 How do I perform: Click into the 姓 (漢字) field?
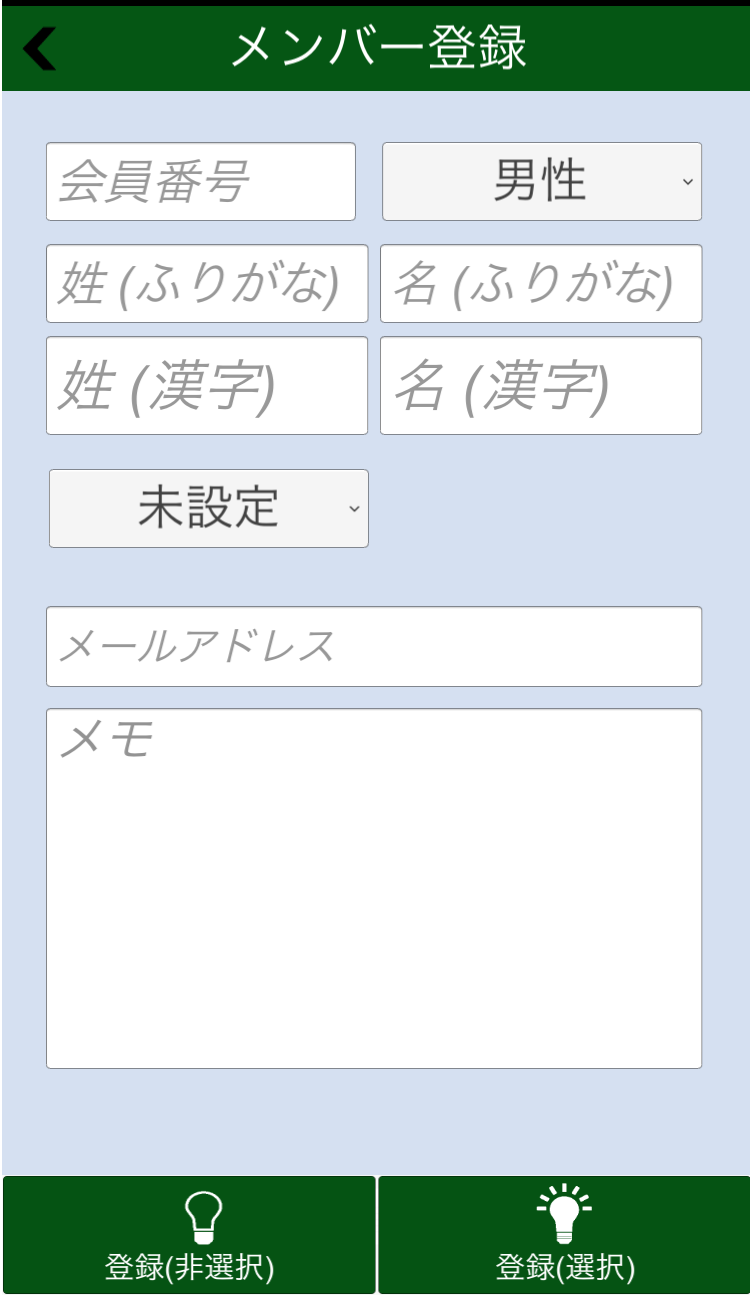207,386
